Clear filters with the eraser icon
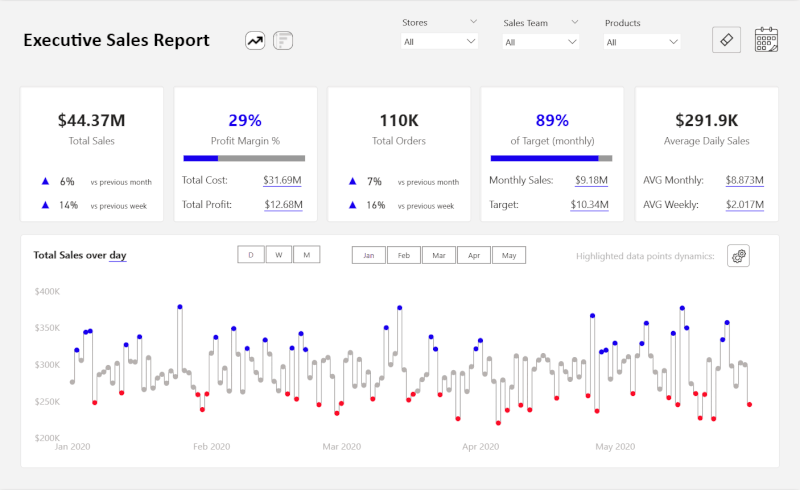Viewport: 800px width, 490px height. click(727, 39)
